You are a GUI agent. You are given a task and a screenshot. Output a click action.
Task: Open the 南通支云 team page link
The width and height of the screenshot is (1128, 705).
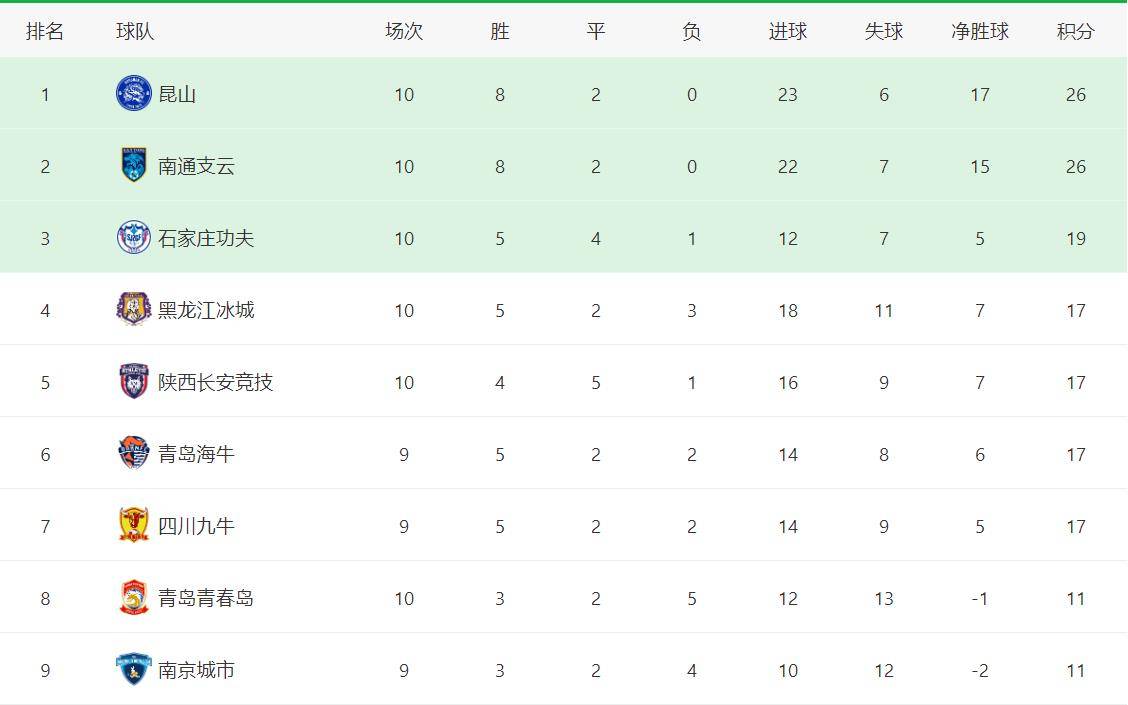click(196, 166)
